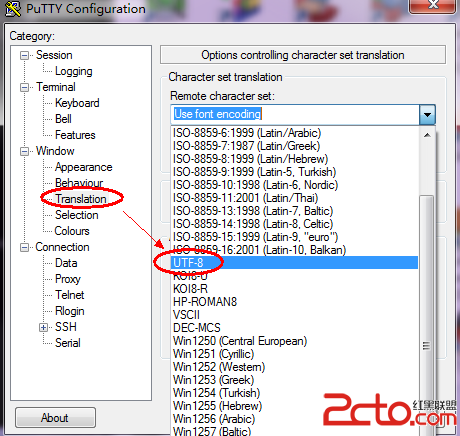The height and width of the screenshot is (436, 460).
Task: Open Data settings category
Action: (66, 263)
